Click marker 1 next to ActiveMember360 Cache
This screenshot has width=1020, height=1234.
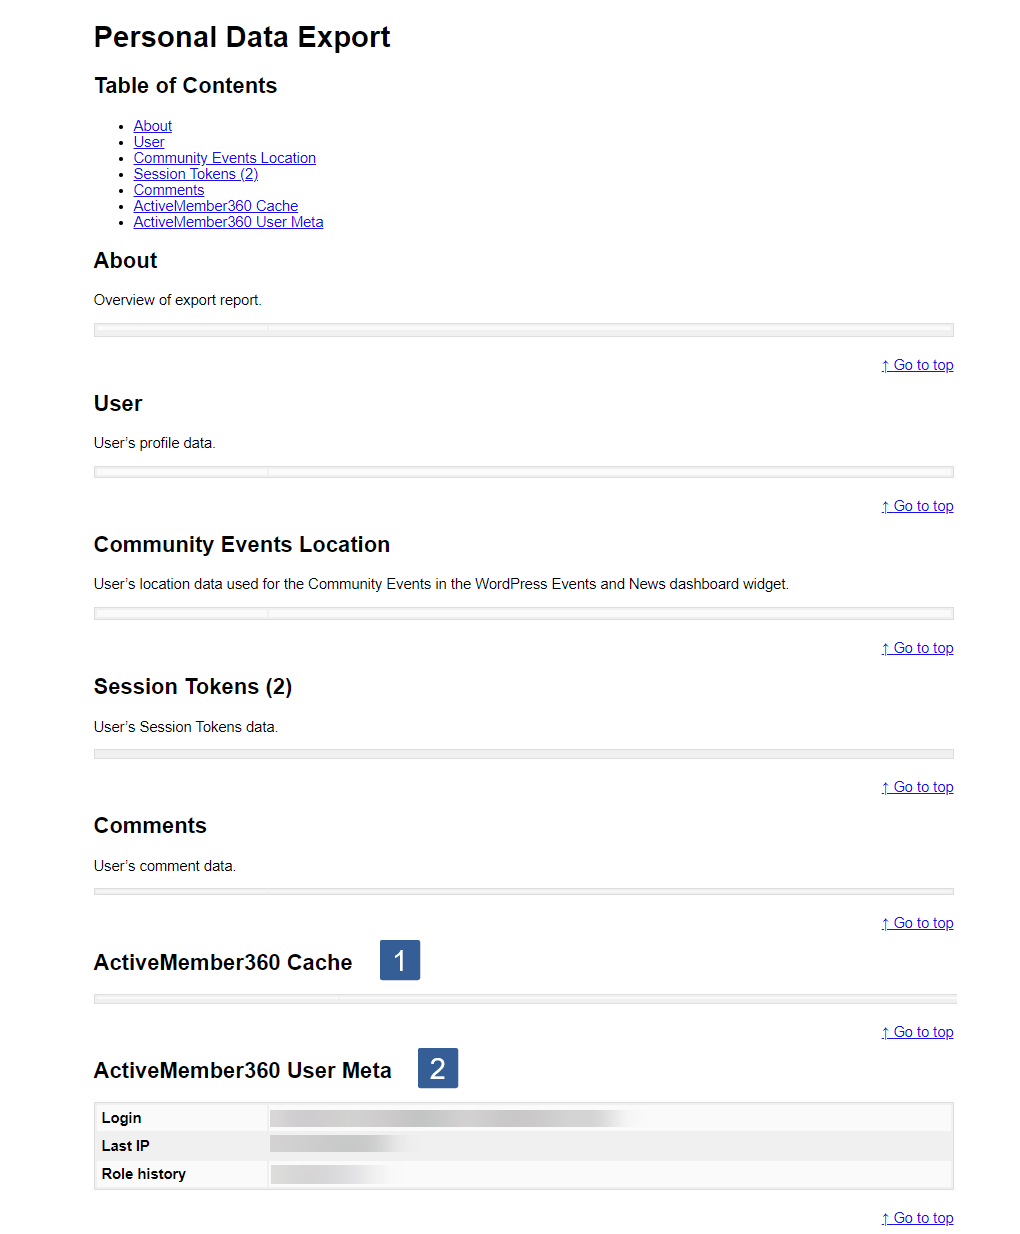click(x=399, y=960)
